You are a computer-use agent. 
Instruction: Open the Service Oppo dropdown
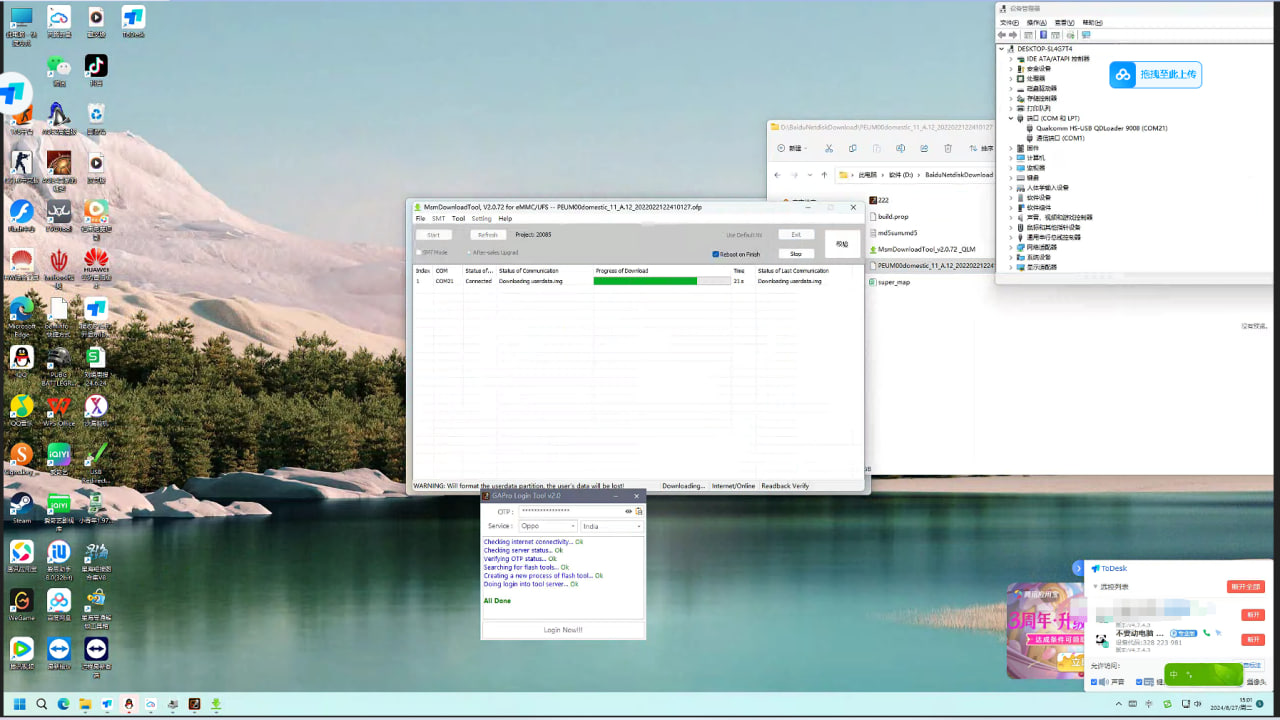tap(548, 526)
